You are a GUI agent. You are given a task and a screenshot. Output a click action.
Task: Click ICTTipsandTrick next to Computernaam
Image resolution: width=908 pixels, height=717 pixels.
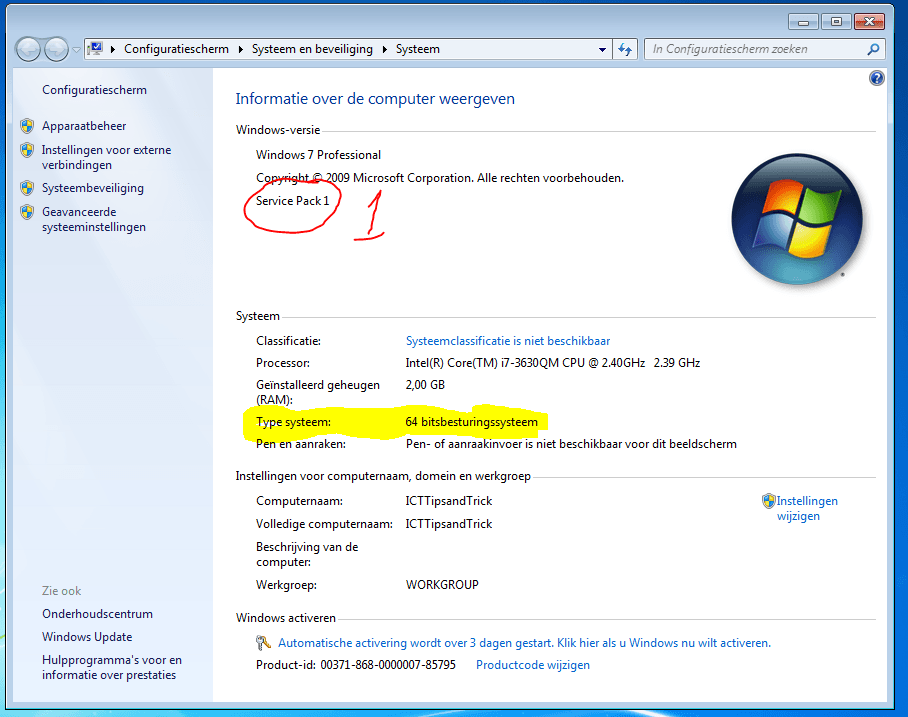click(x=449, y=501)
